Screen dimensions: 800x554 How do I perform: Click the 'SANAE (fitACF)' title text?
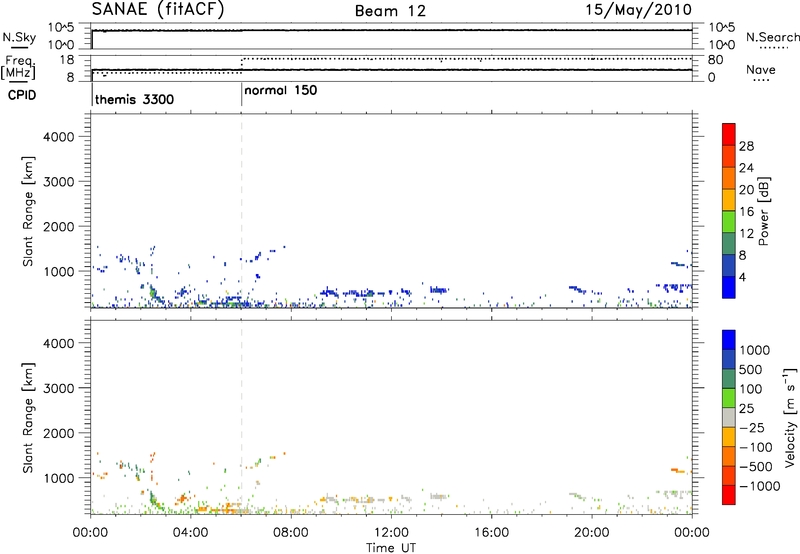[158, 10]
